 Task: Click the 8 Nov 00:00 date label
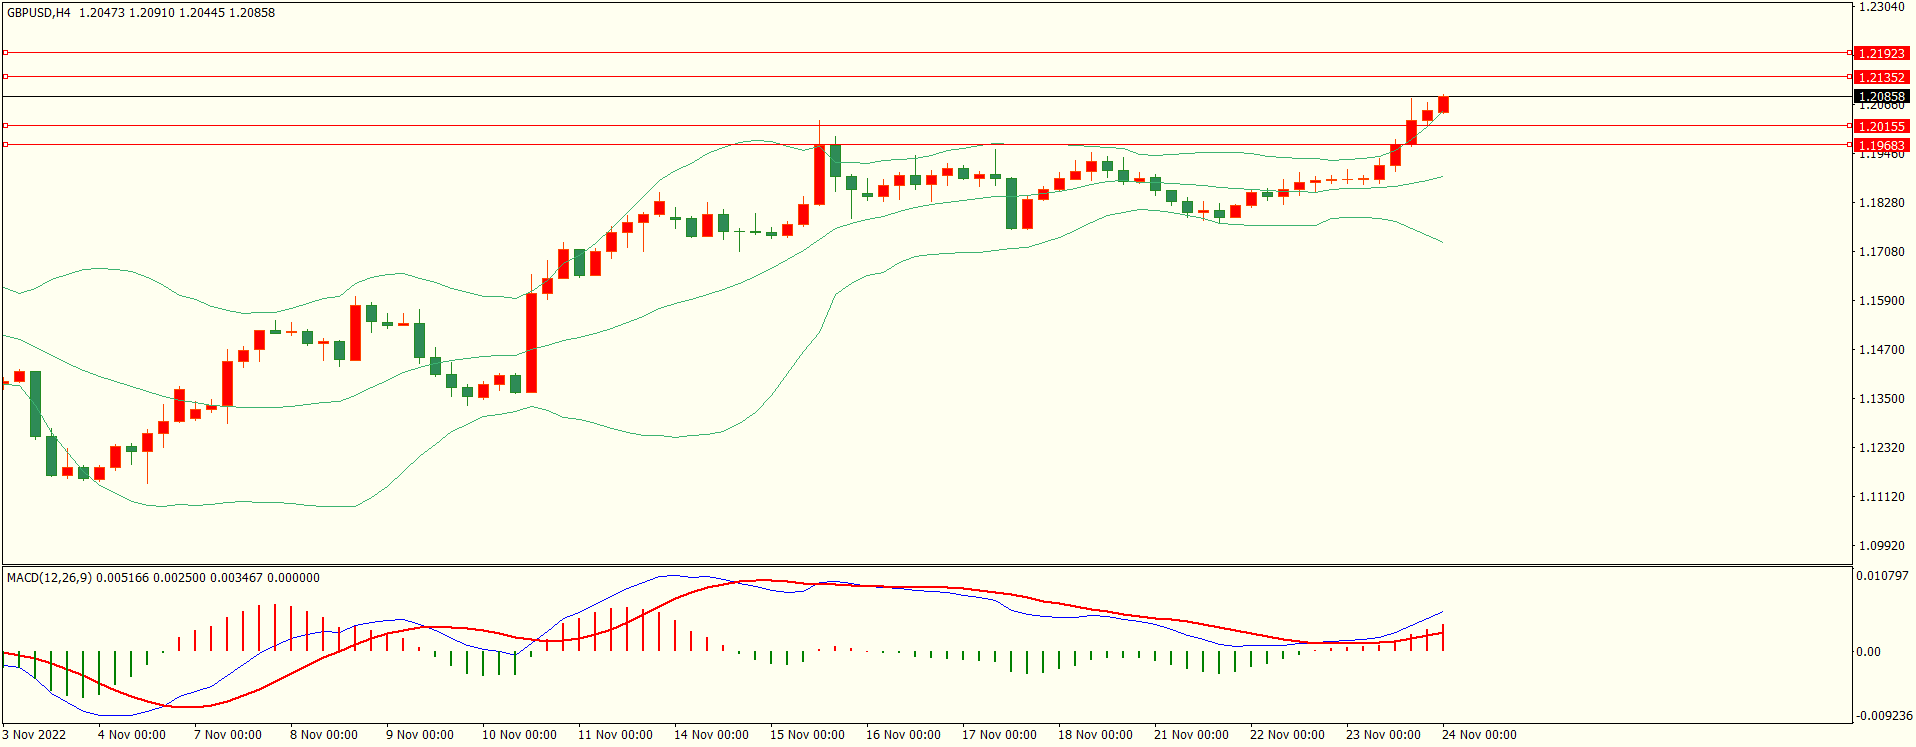[x=324, y=735]
